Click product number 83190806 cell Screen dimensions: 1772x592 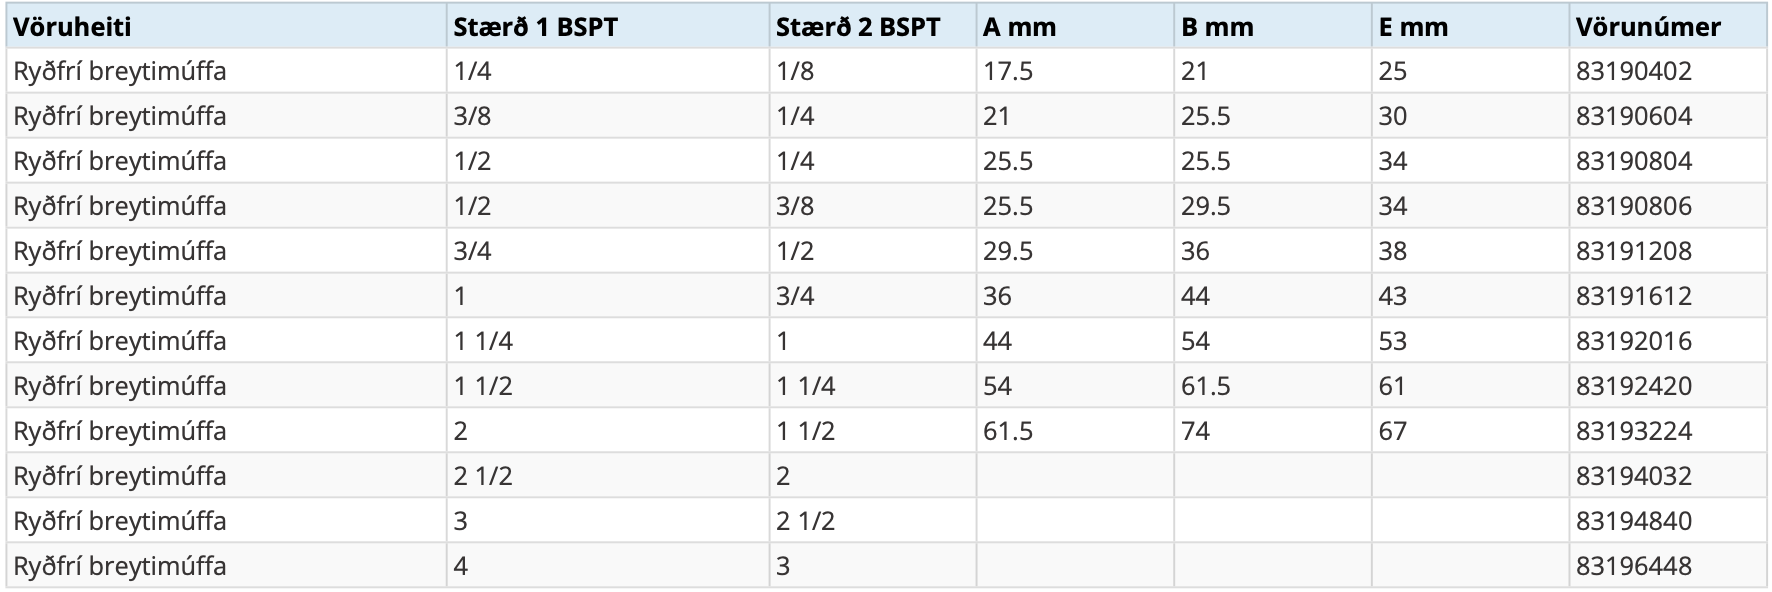tap(1634, 207)
